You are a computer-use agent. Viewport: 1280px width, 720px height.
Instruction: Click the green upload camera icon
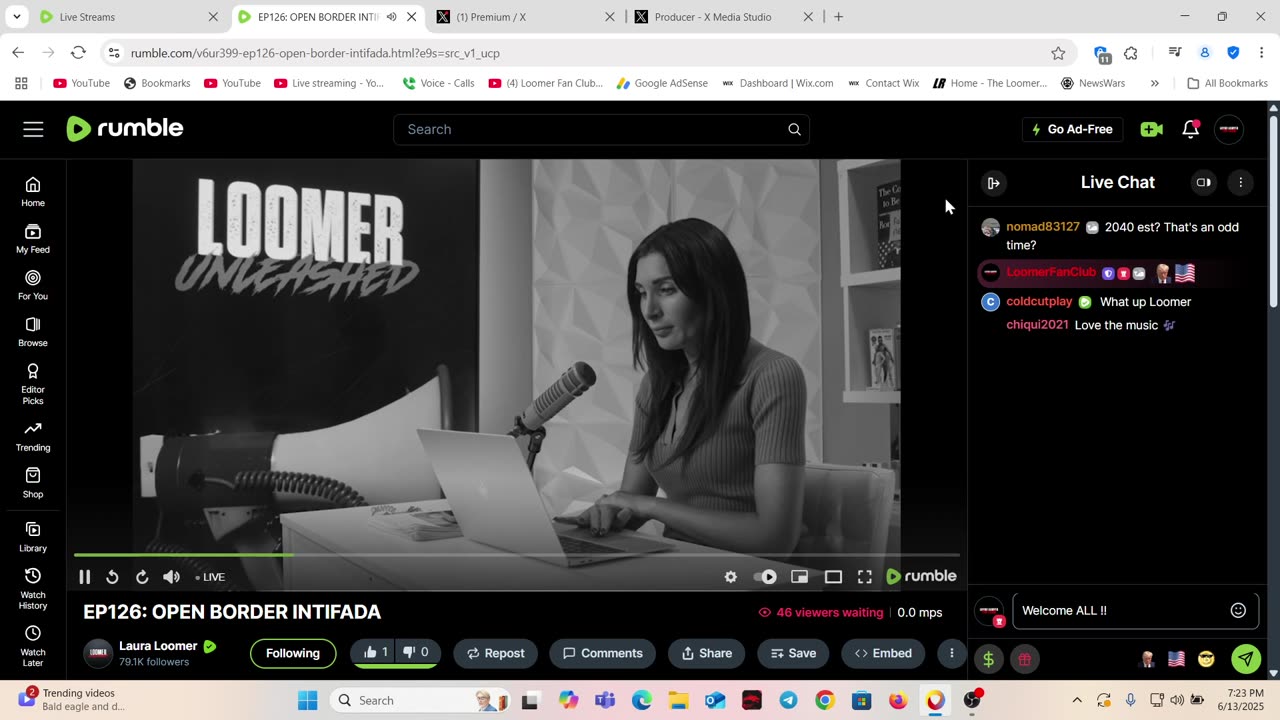(1151, 129)
